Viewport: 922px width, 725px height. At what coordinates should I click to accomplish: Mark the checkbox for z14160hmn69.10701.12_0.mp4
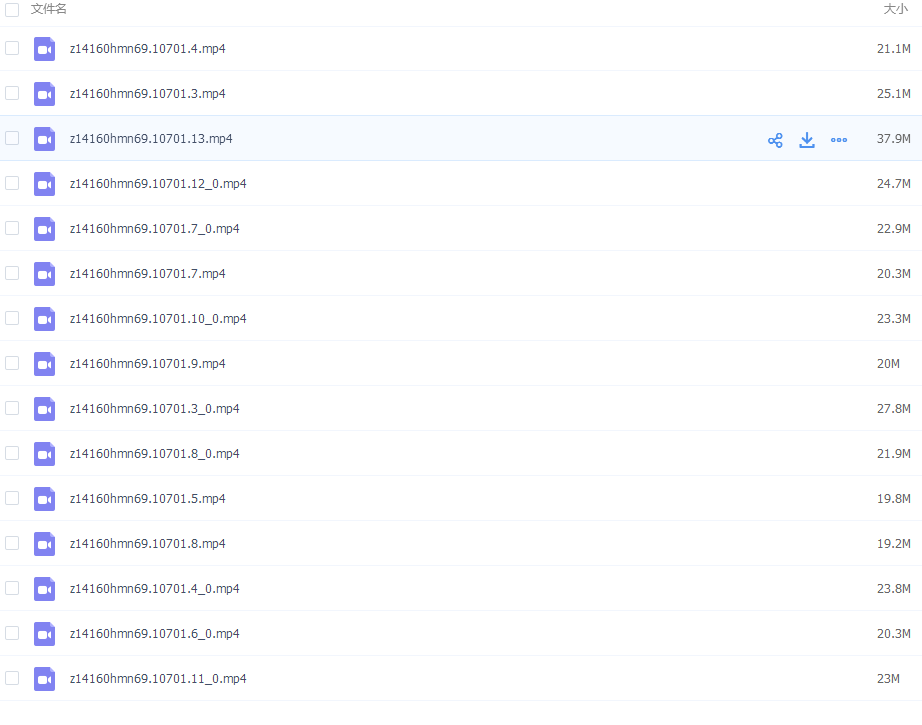click(x=12, y=183)
